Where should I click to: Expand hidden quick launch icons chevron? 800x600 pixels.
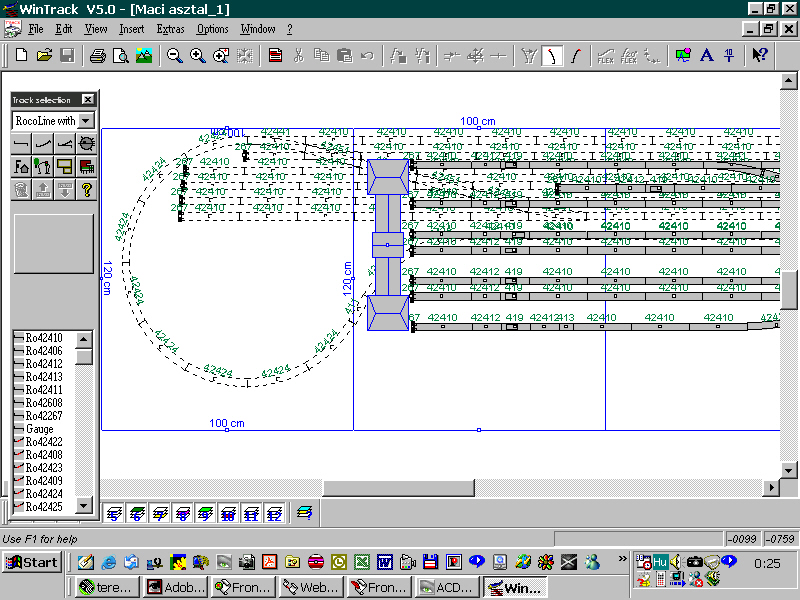tap(622, 558)
